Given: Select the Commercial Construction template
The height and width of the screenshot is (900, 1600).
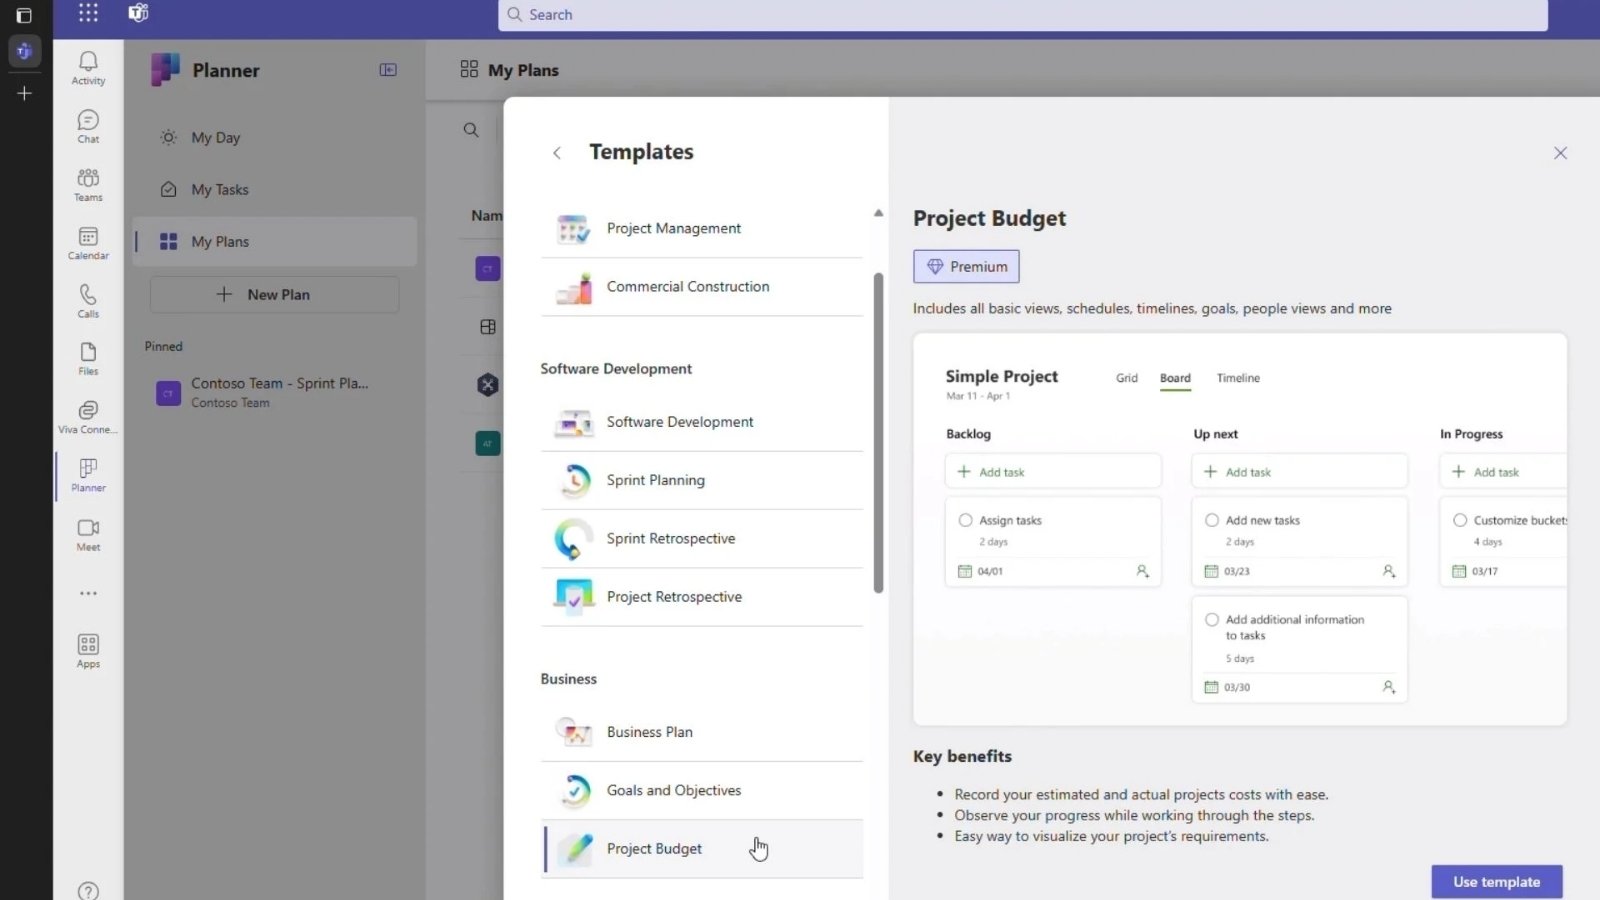Looking at the screenshot, I should coord(702,287).
